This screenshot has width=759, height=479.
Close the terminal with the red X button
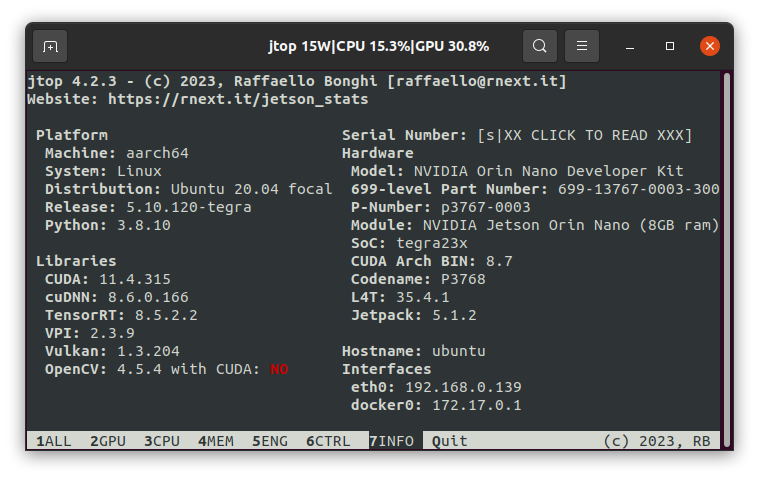(x=710, y=46)
